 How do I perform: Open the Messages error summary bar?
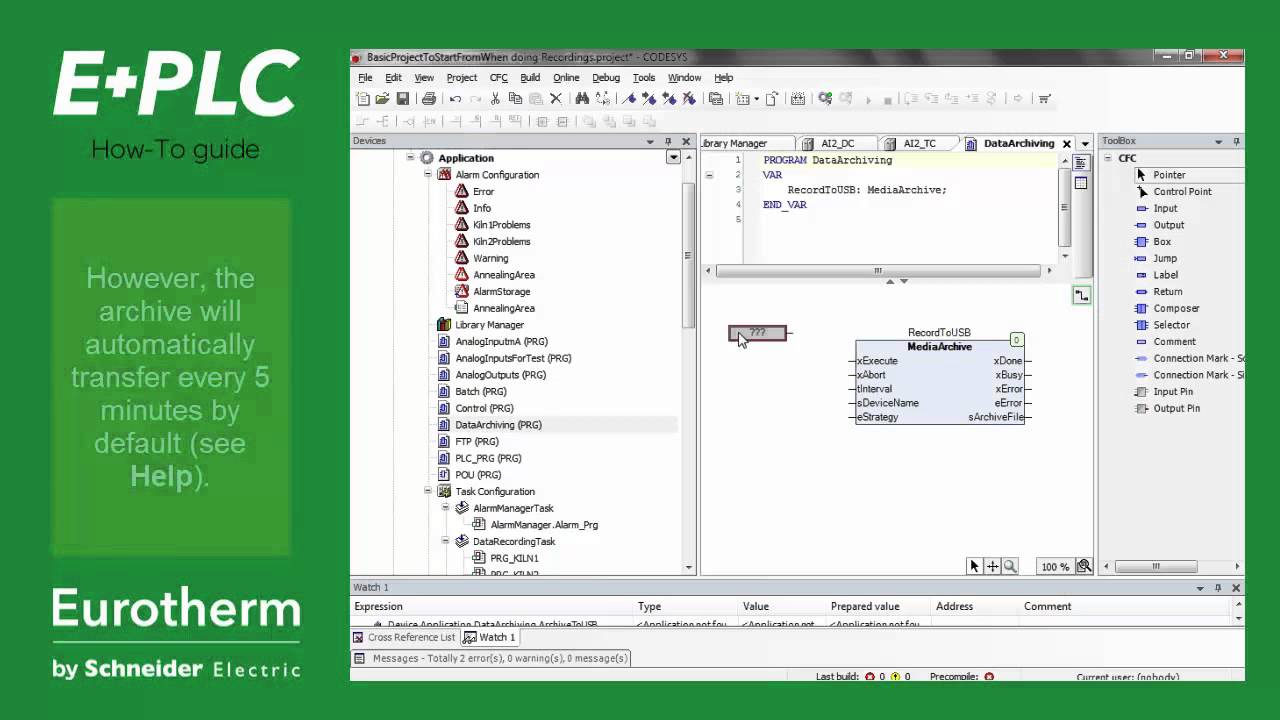click(491, 658)
